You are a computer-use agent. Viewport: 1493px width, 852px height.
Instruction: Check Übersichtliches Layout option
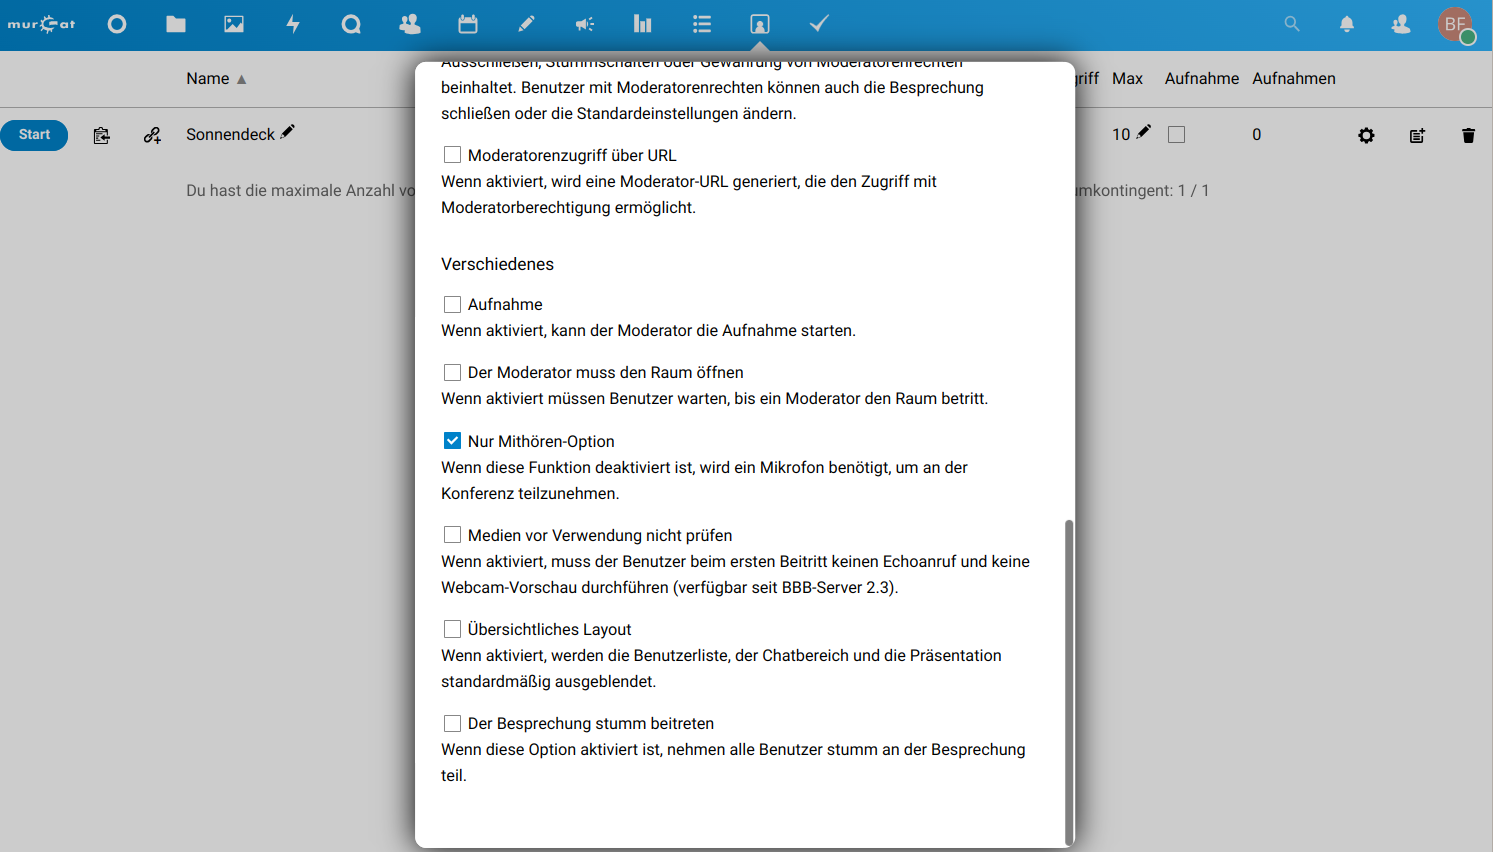[x=453, y=629]
